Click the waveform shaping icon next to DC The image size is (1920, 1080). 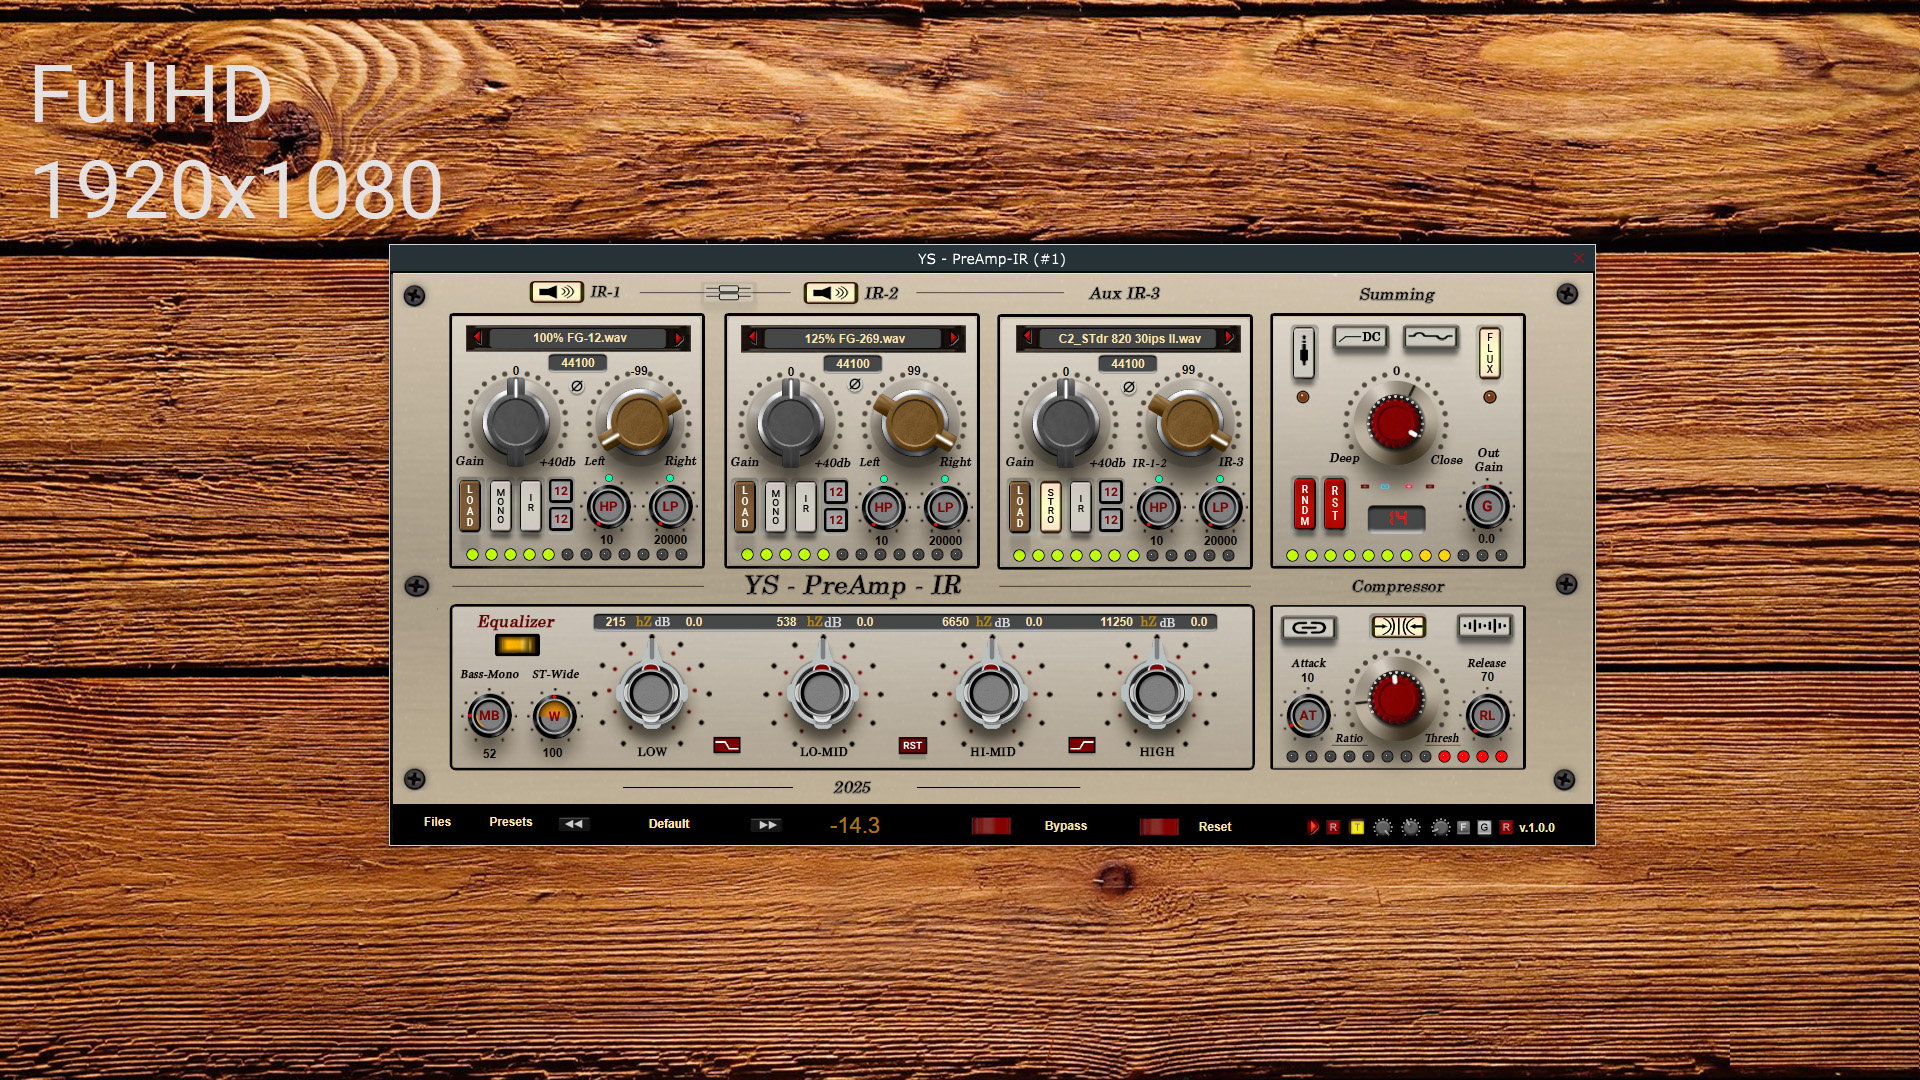click(1429, 338)
